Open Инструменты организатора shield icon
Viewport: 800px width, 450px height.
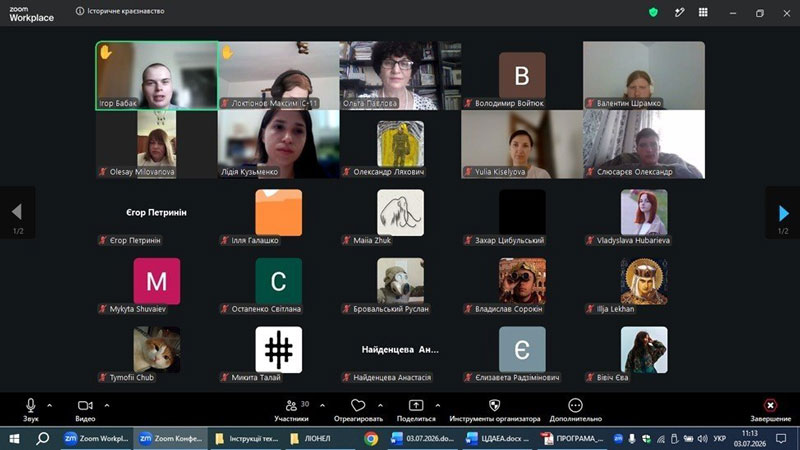point(494,405)
